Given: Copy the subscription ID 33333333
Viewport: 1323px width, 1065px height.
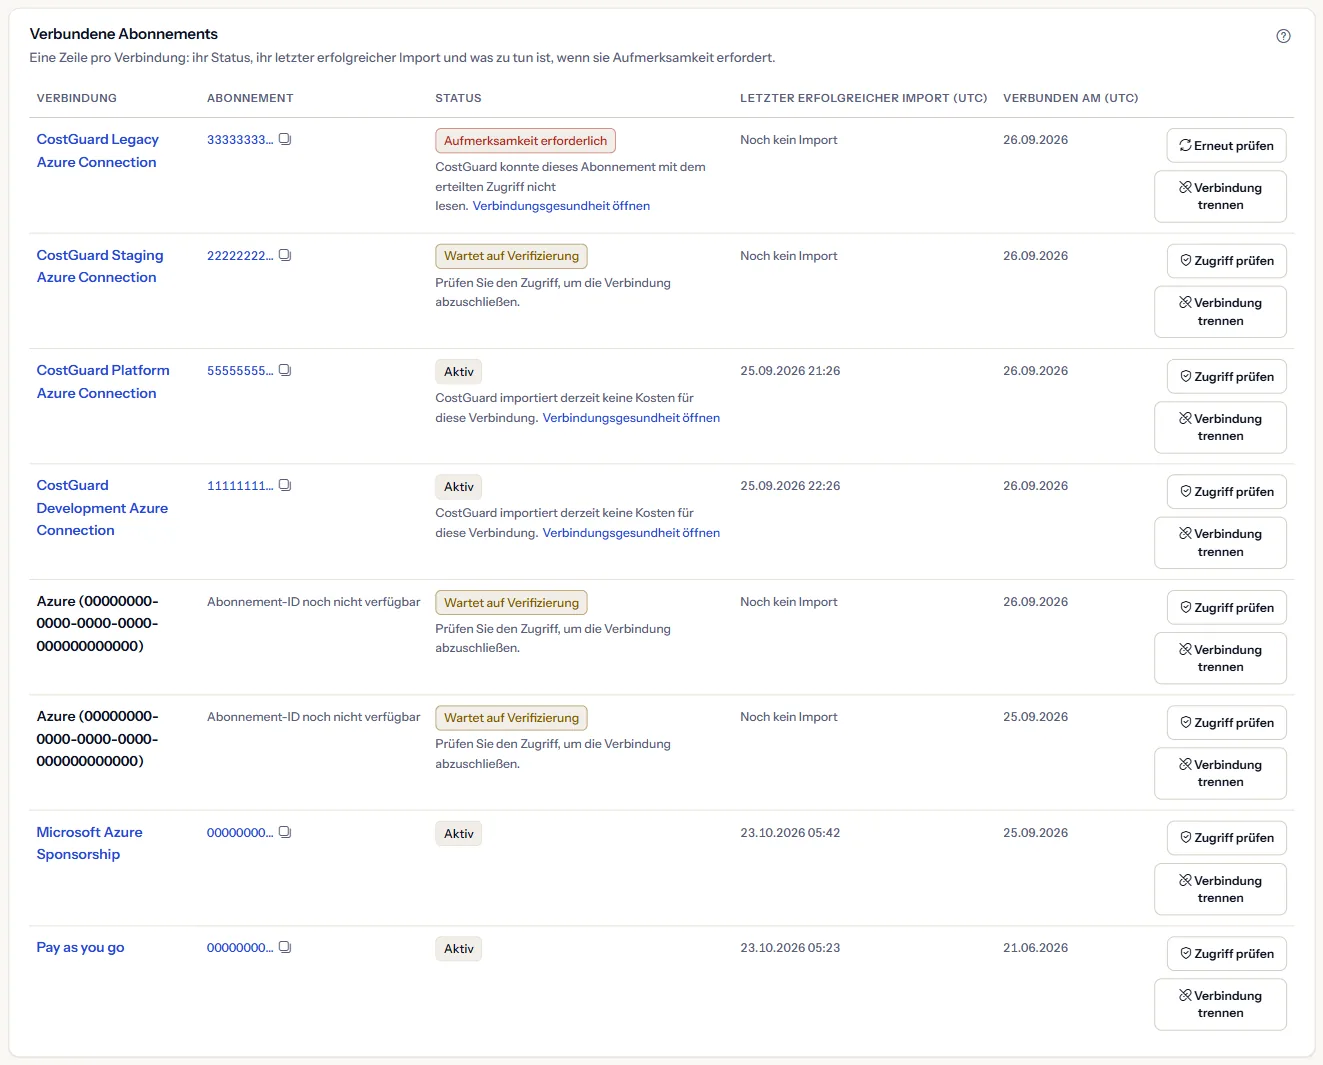Looking at the screenshot, I should coord(285,139).
